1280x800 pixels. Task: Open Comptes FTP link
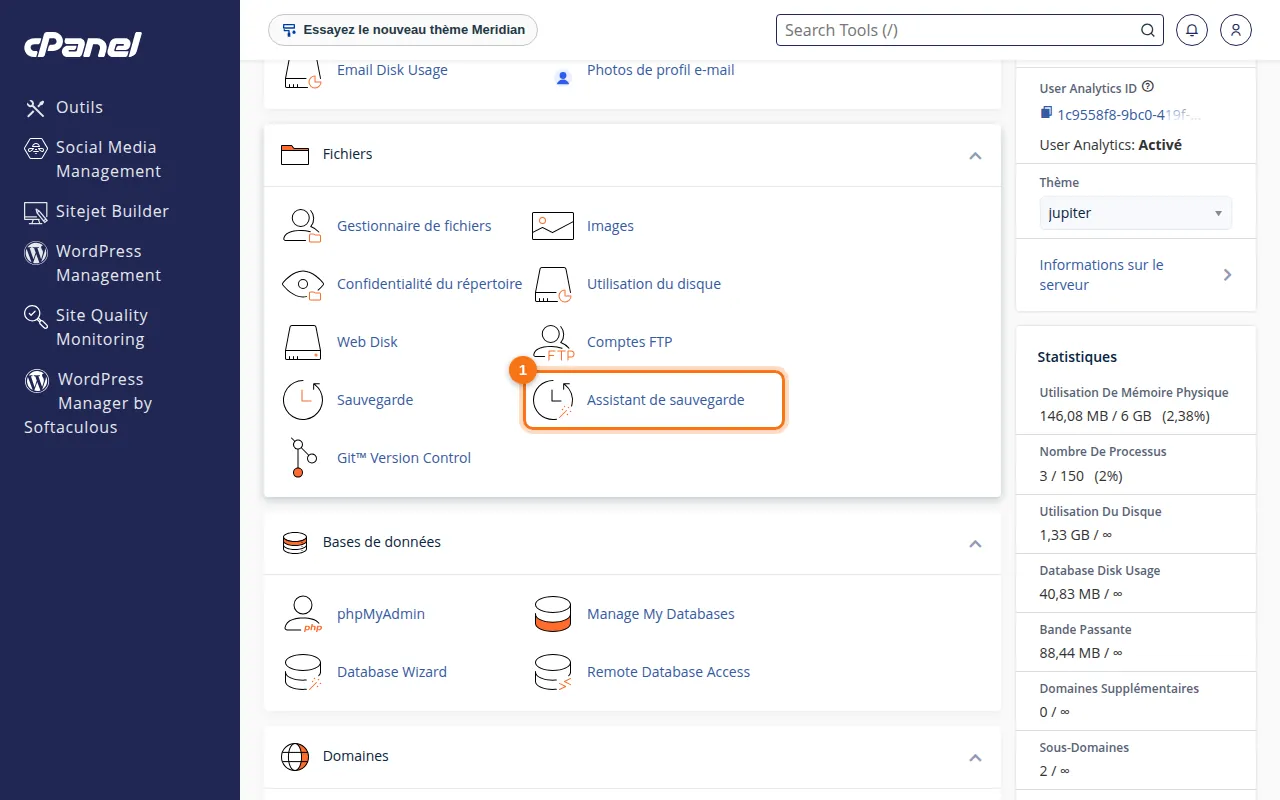pyautogui.click(x=629, y=342)
